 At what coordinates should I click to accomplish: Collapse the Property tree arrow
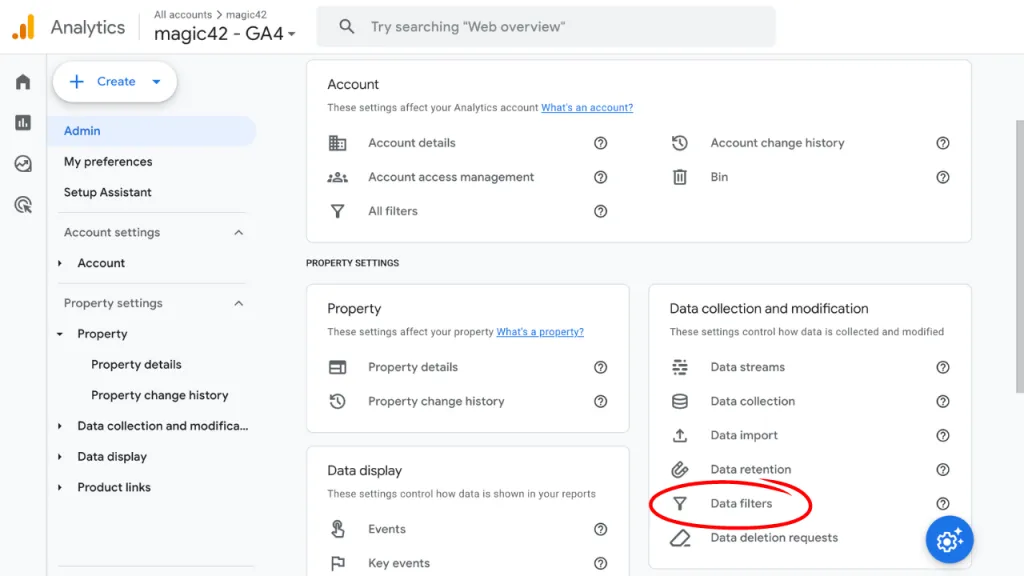pos(59,334)
